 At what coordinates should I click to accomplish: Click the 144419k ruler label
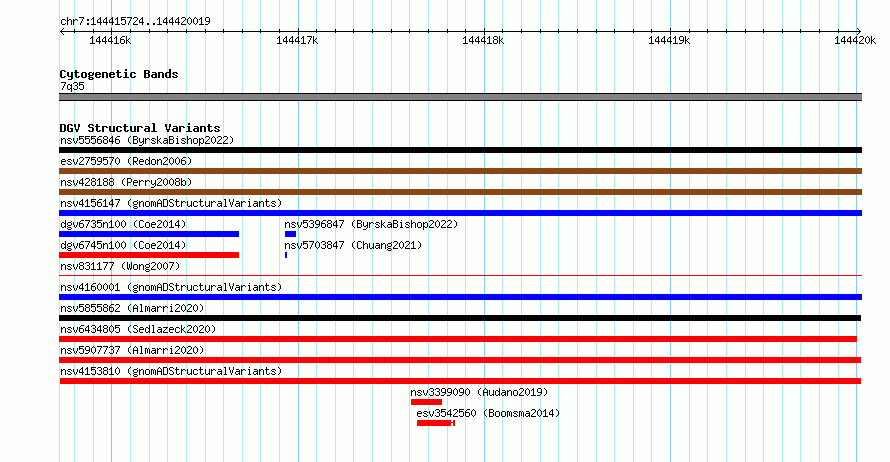click(x=669, y=40)
